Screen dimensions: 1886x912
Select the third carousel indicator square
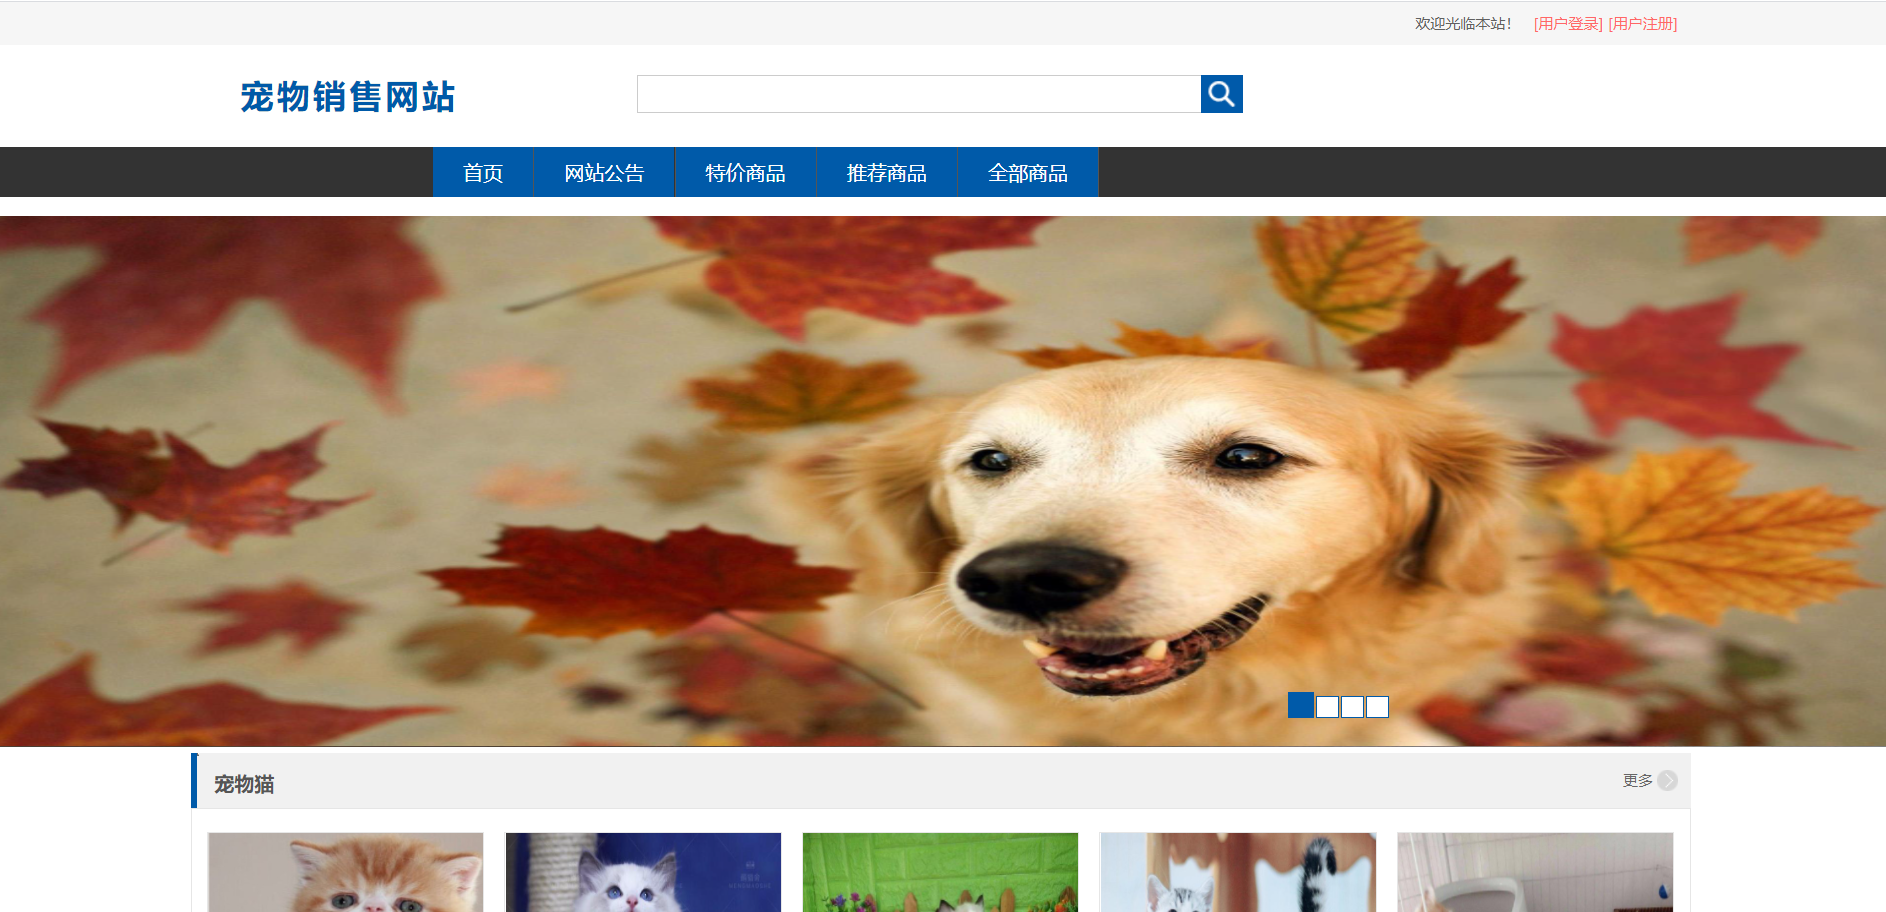(1352, 707)
